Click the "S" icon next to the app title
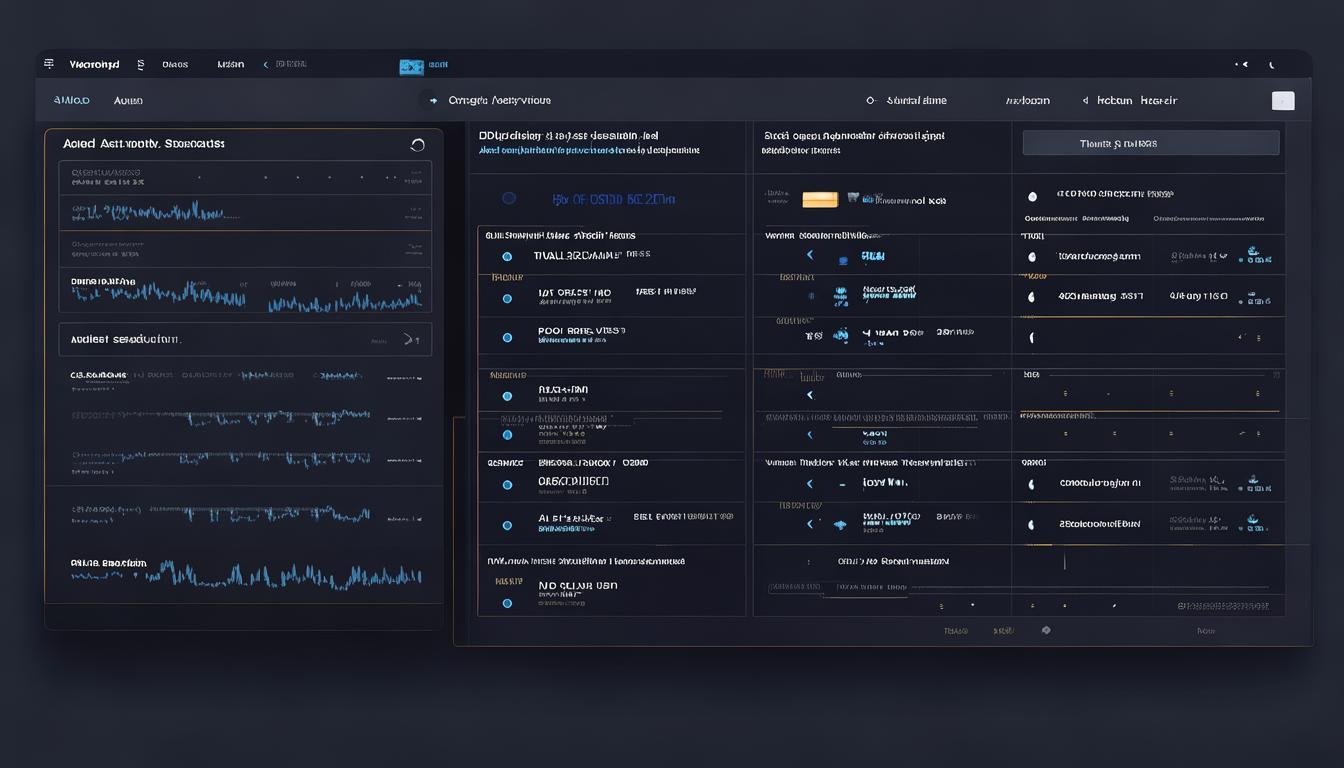1344x768 pixels. 140,64
